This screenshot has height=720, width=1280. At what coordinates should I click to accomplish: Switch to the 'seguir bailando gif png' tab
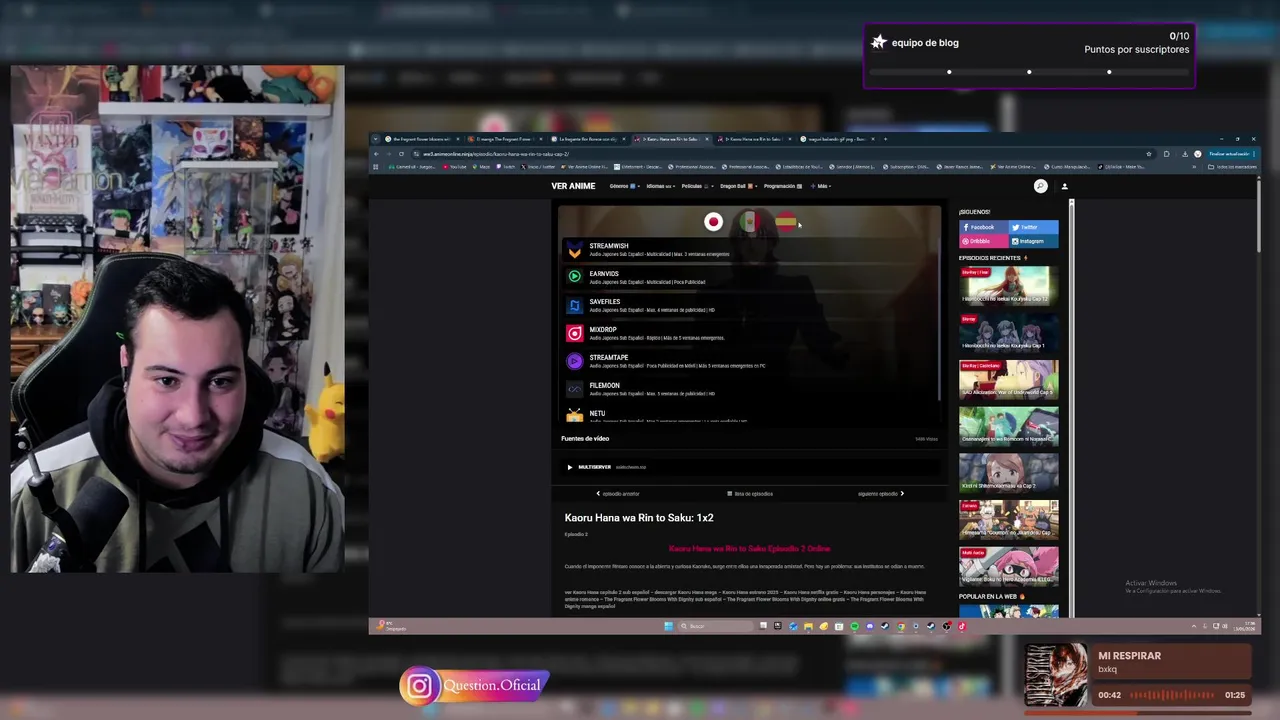point(838,139)
